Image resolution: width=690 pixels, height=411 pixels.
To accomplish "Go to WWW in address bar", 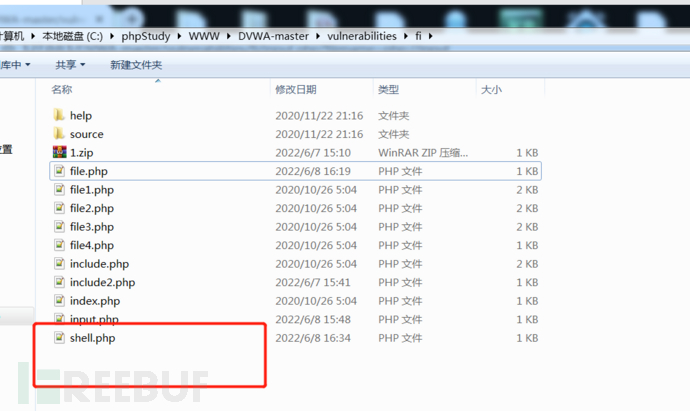I will (204, 36).
